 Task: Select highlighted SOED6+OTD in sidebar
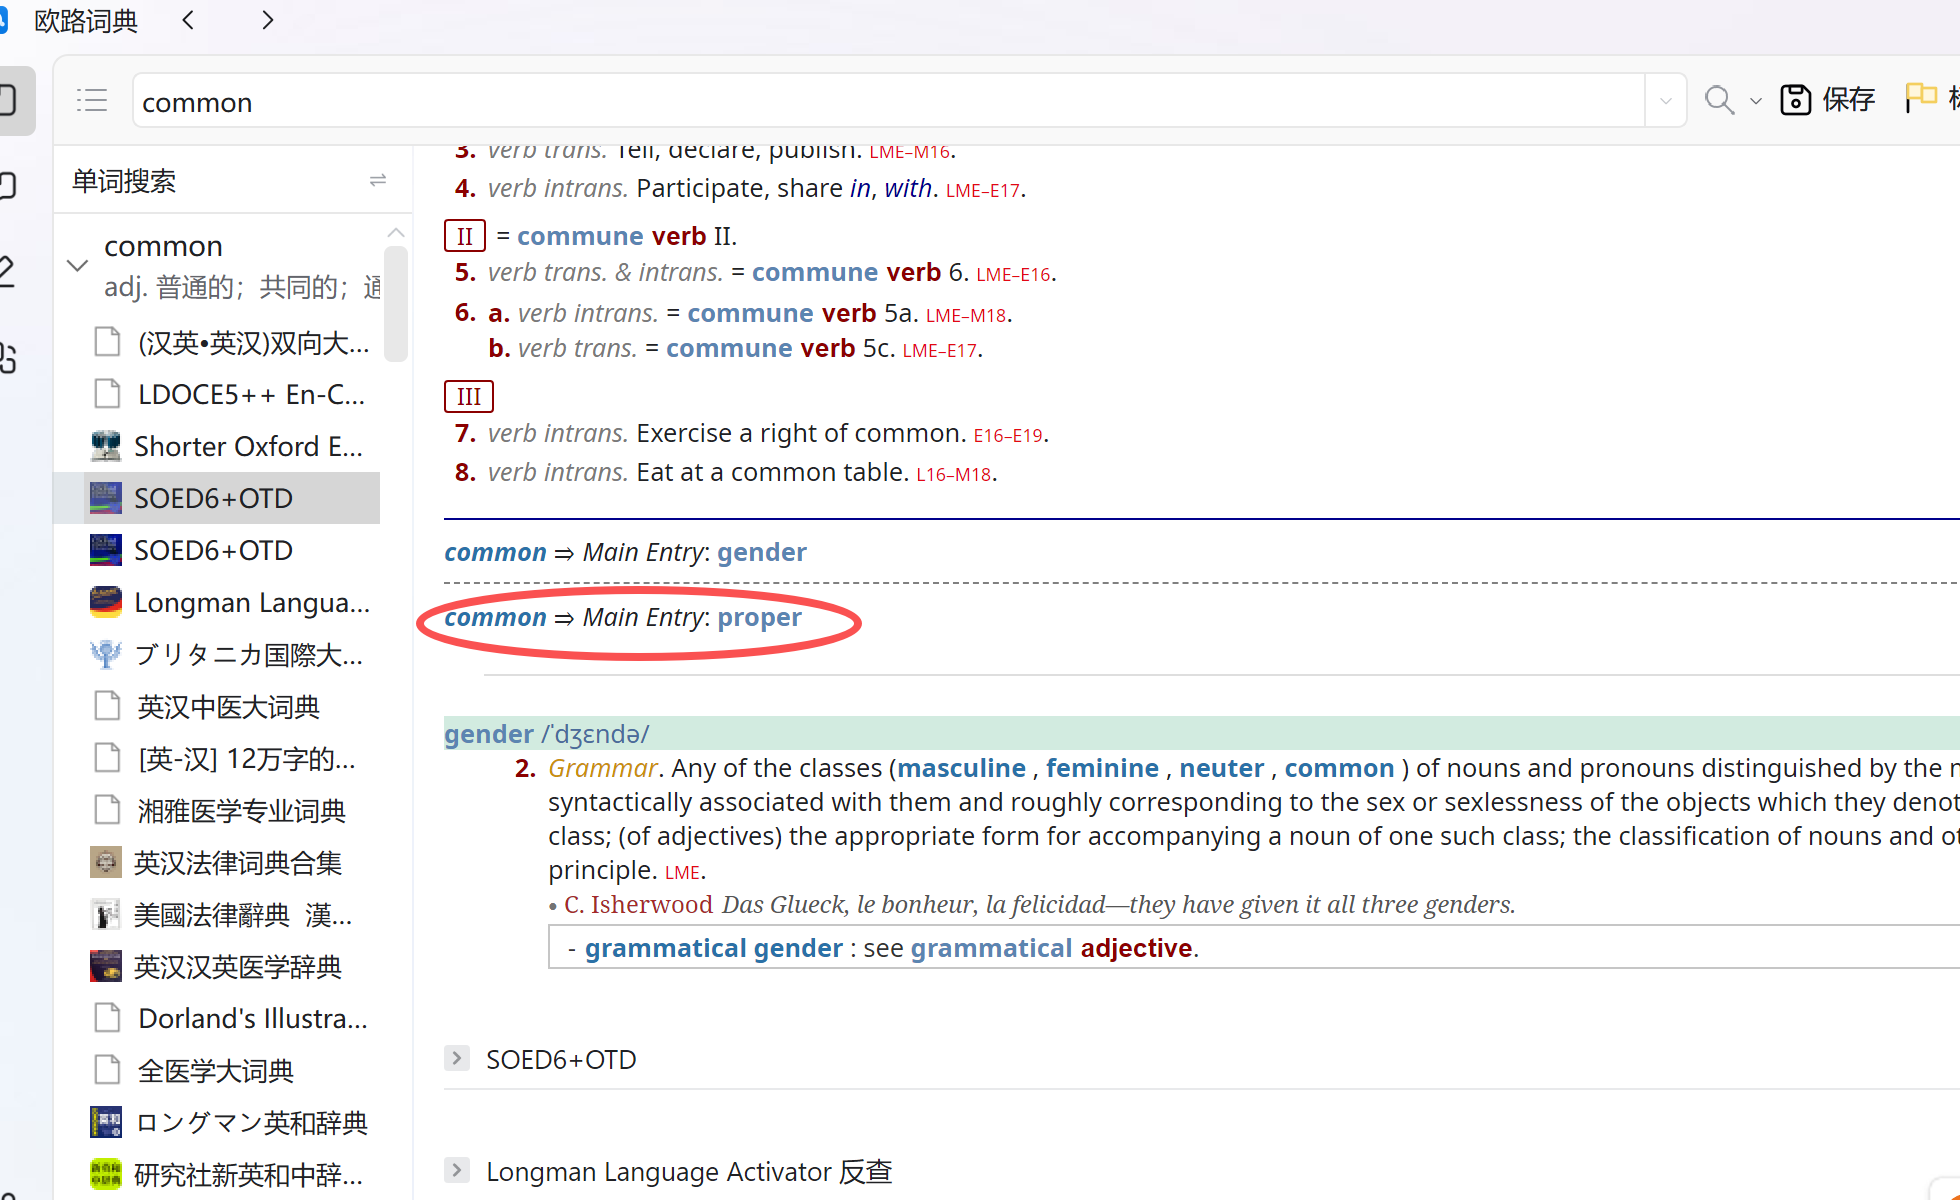[213, 498]
